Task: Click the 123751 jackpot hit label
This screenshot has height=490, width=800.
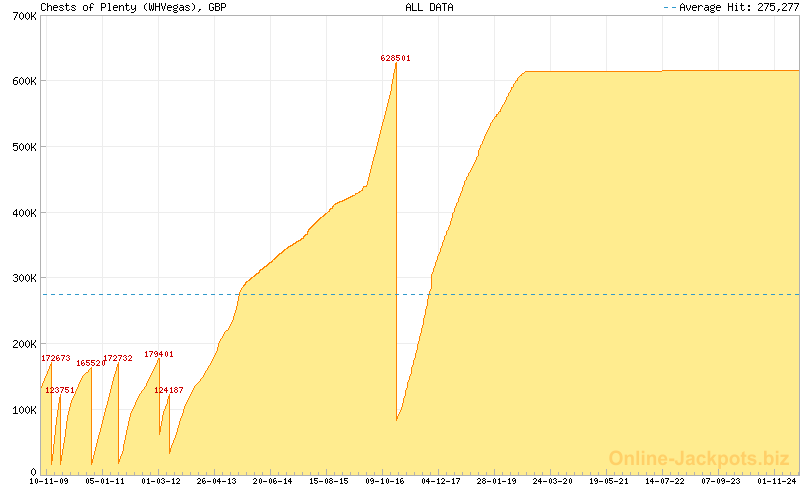Action: click(x=60, y=390)
